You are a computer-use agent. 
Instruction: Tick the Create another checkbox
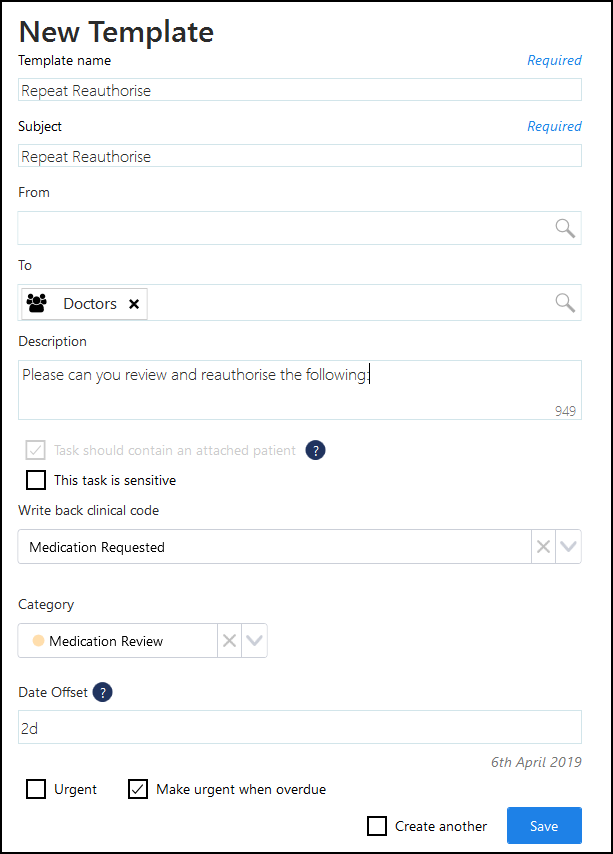click(377, 826)
